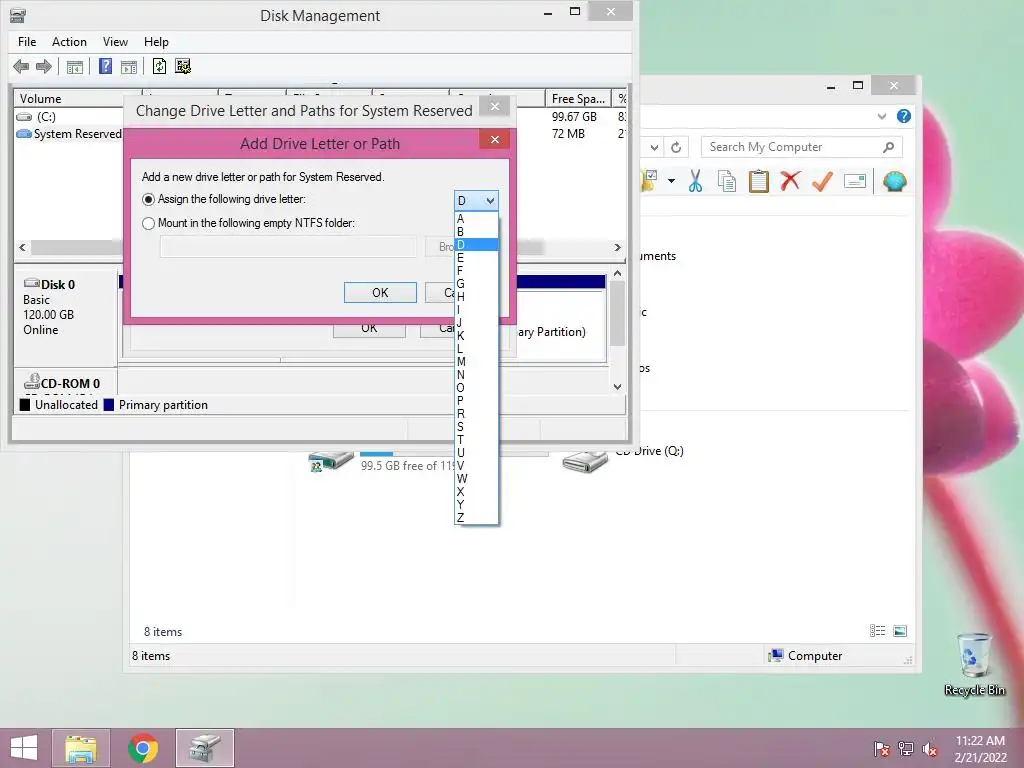Click the Copy pages icon in Explorer toolbar
The height and width of the screenshot is (768, 1024).
click(x=727, y=181)
